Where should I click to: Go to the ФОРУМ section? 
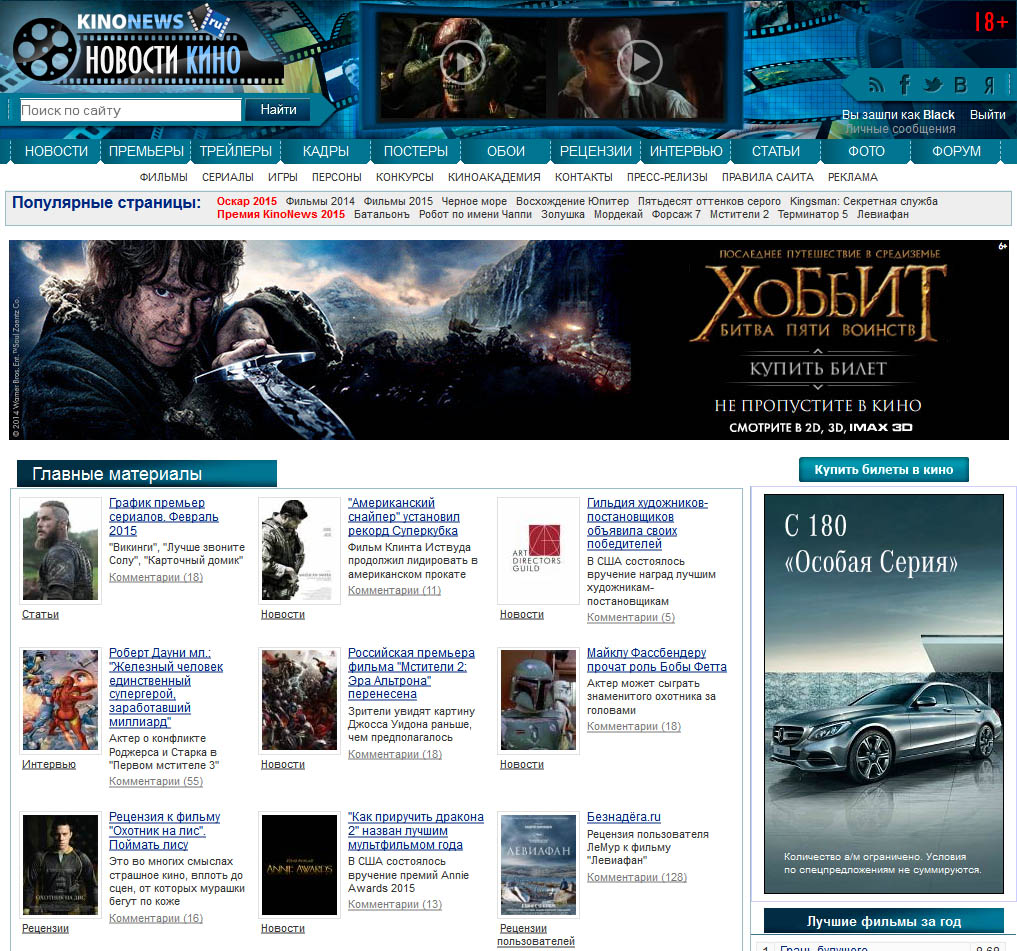click(956, 151)
